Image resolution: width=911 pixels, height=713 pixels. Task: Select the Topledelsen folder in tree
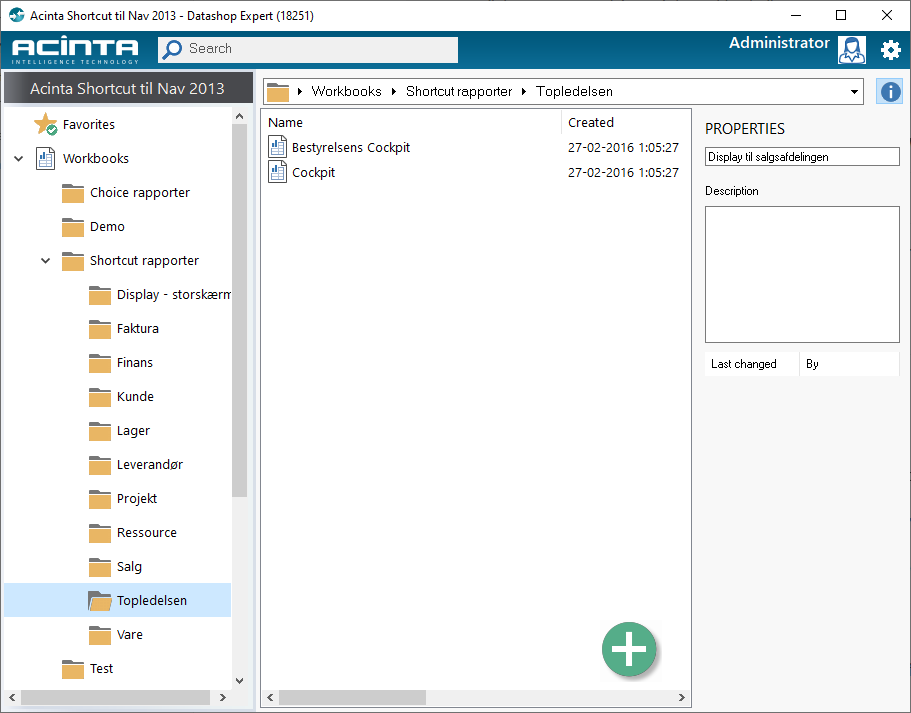117,600
